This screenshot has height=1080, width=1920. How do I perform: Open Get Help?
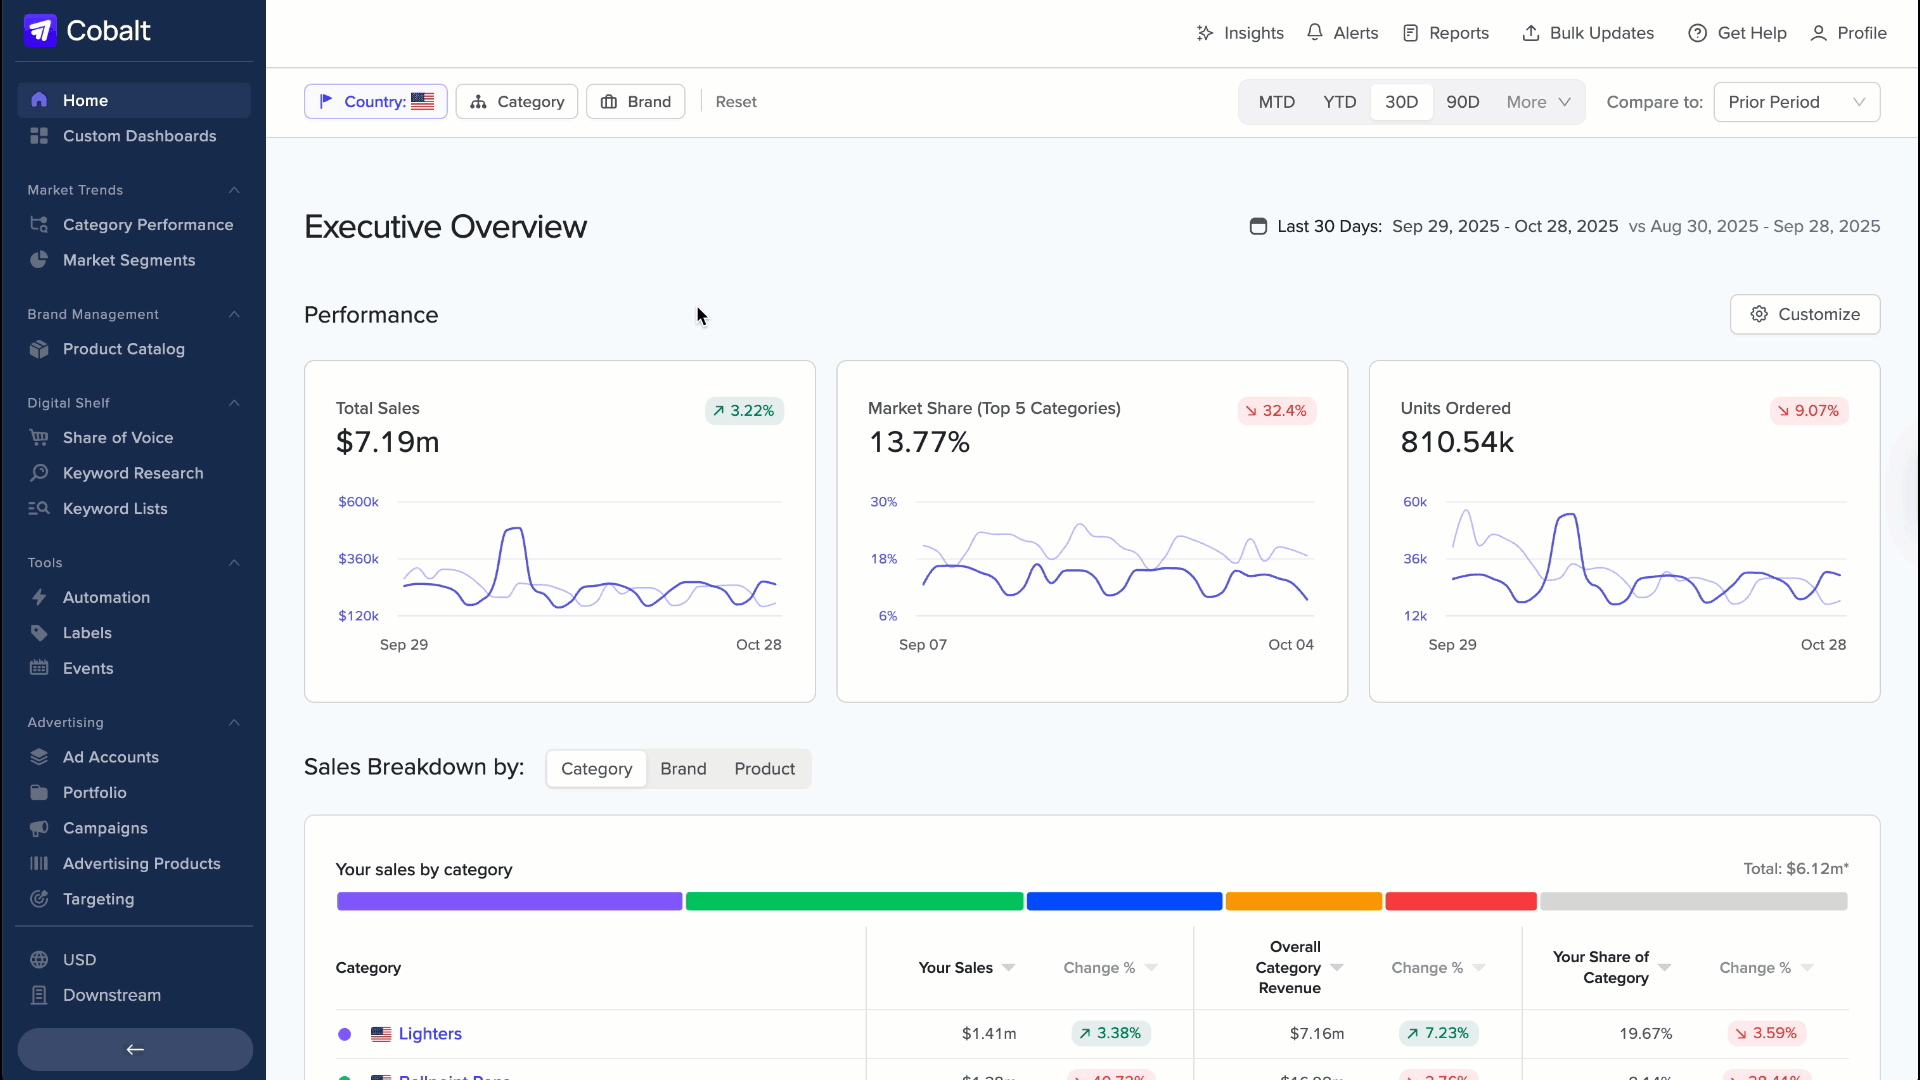(x=1737, y=33)
